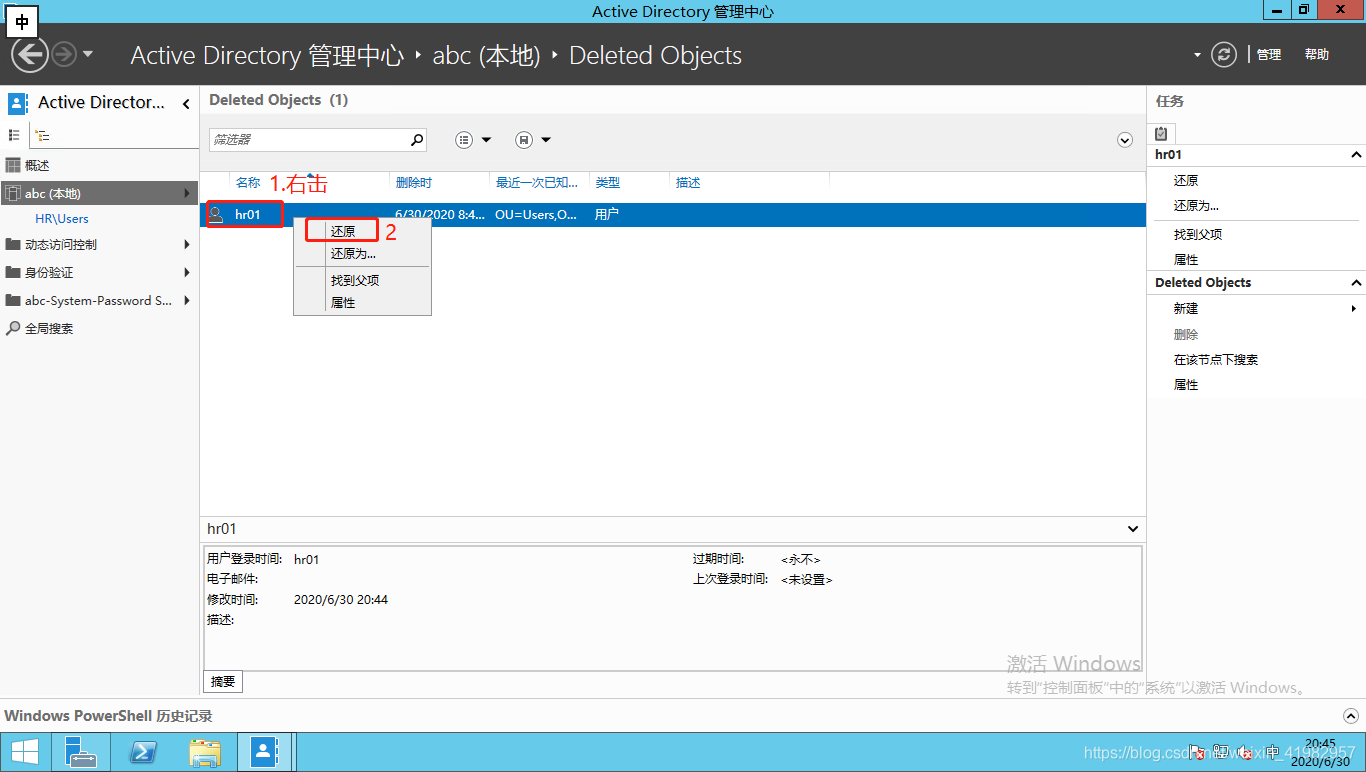Open the navigation history dropdown beside forward arrow
The image size is (1366, 772).
(88, 54)
